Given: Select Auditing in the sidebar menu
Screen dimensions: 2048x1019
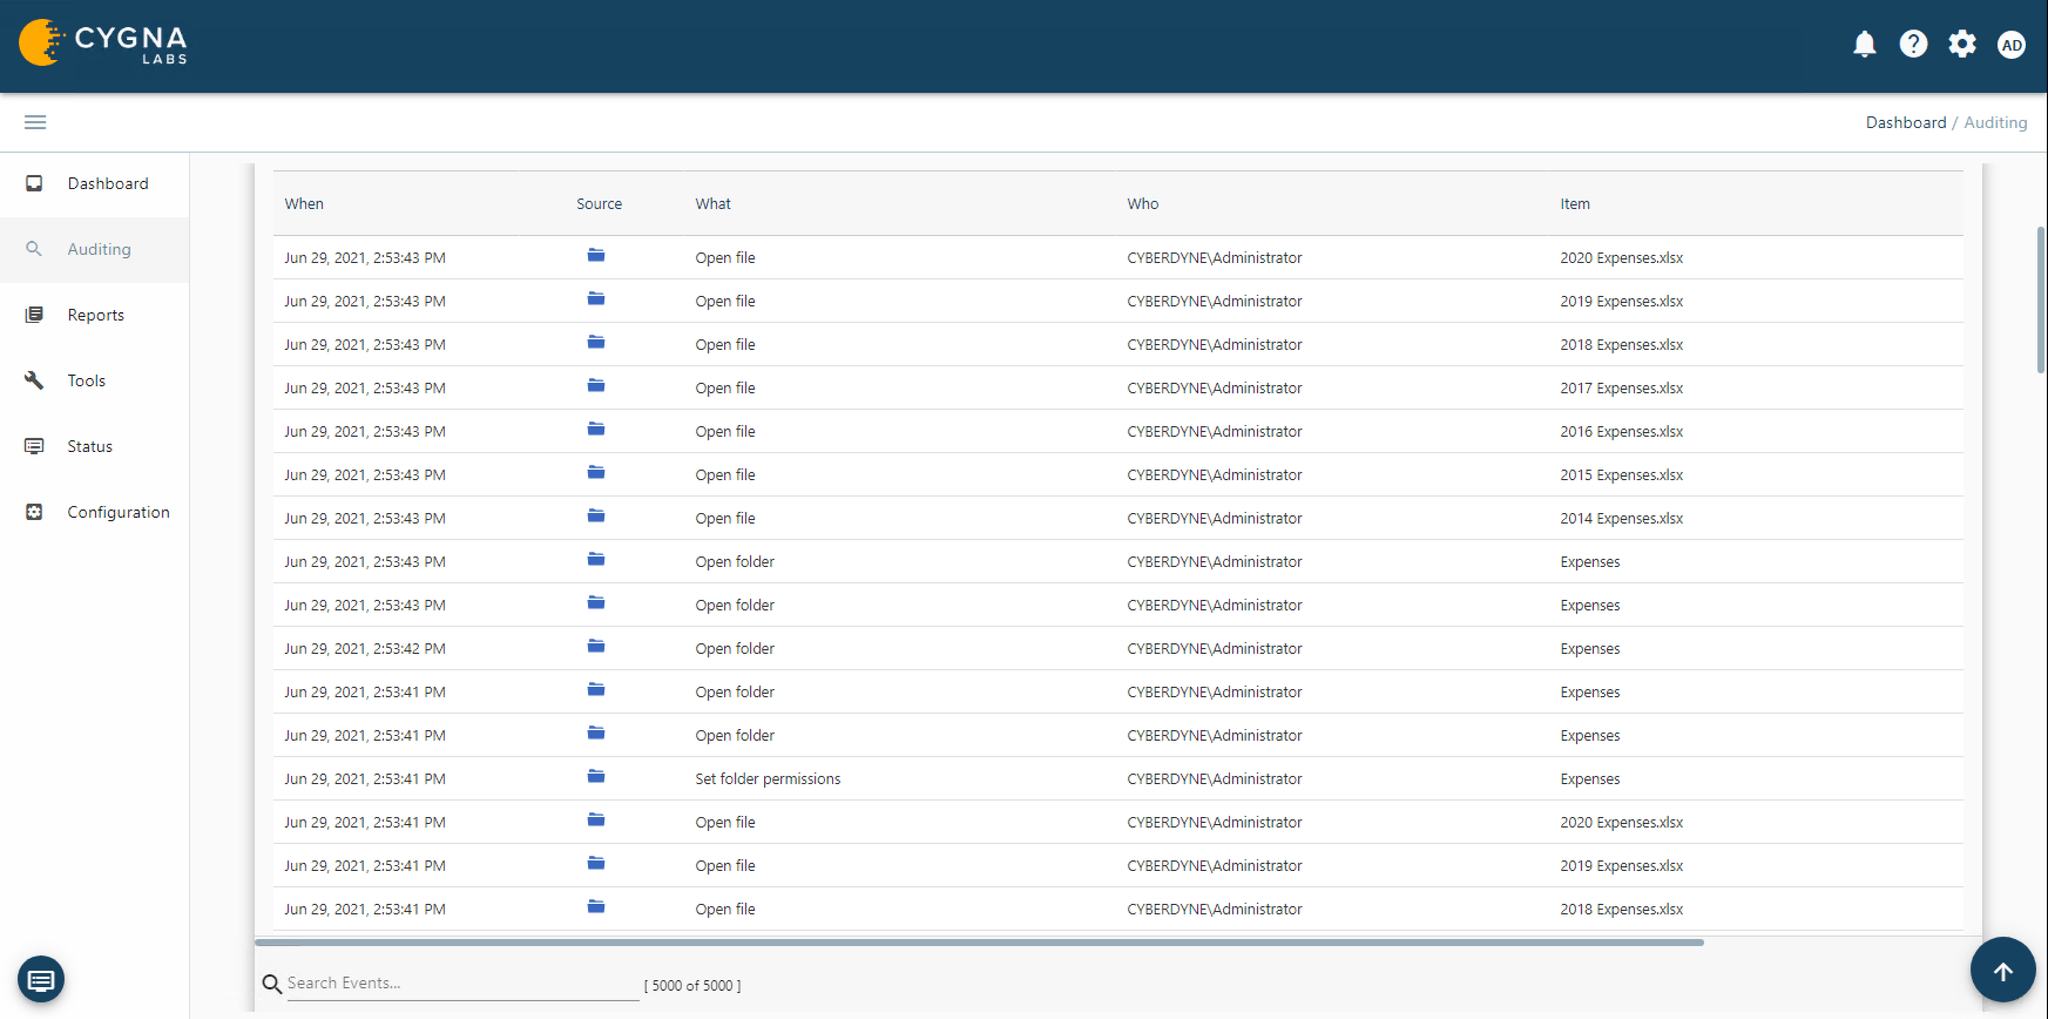Looking at the screenshot, I should click(x=99, y=249).
